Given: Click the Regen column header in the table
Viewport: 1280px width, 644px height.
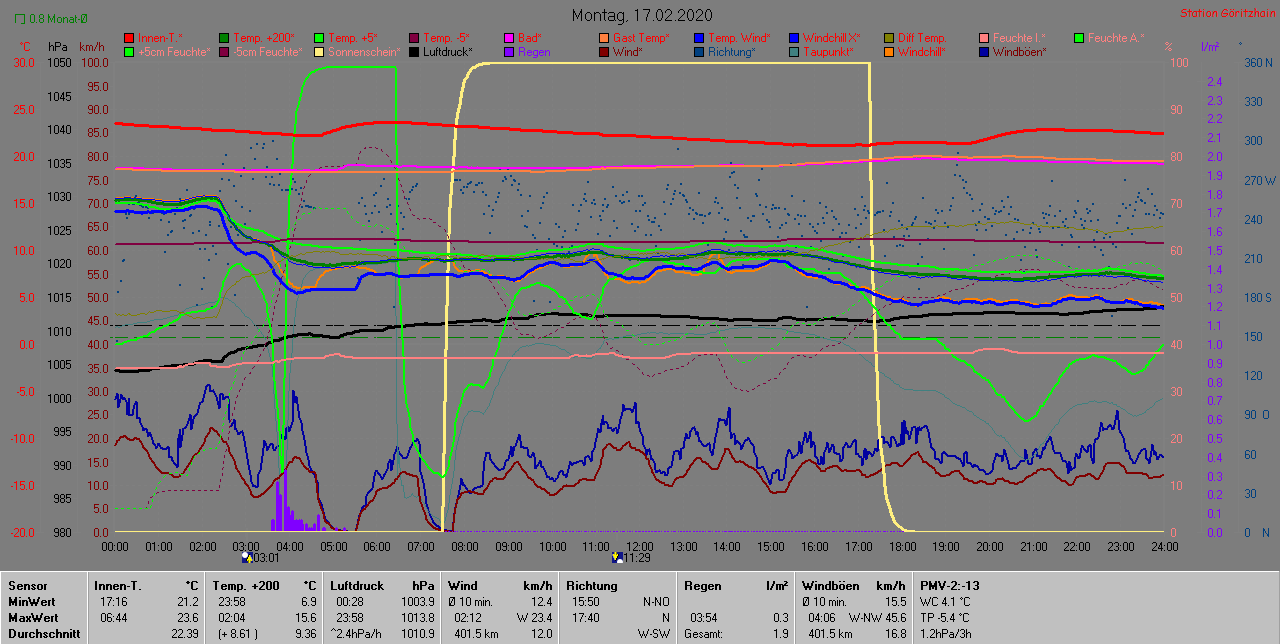Looking at the screenshot, I should pyautogui.click(x=703, y=585).
